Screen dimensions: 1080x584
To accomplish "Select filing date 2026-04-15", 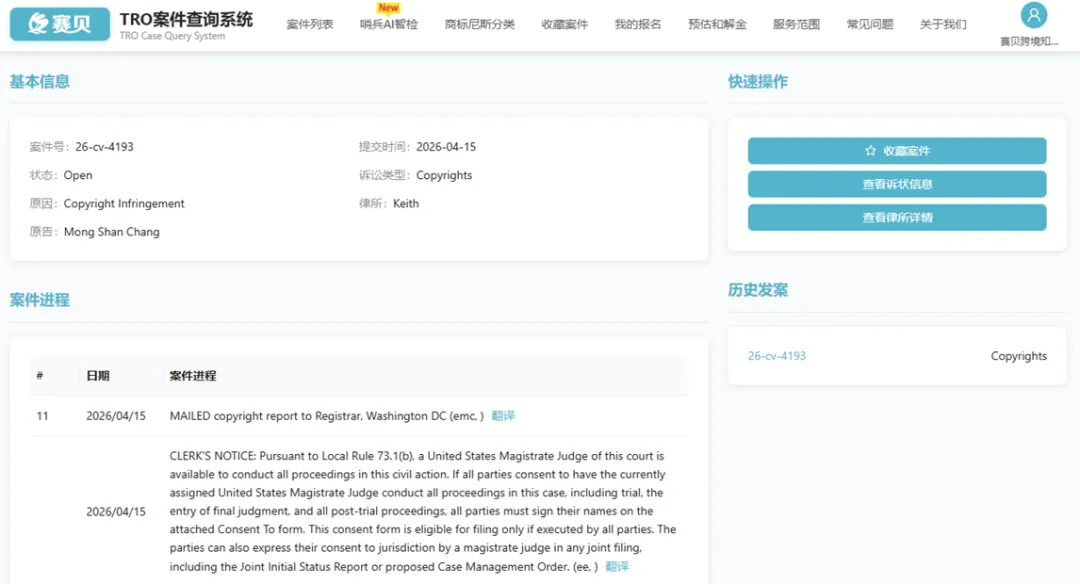I will click(x=446, y=147).
